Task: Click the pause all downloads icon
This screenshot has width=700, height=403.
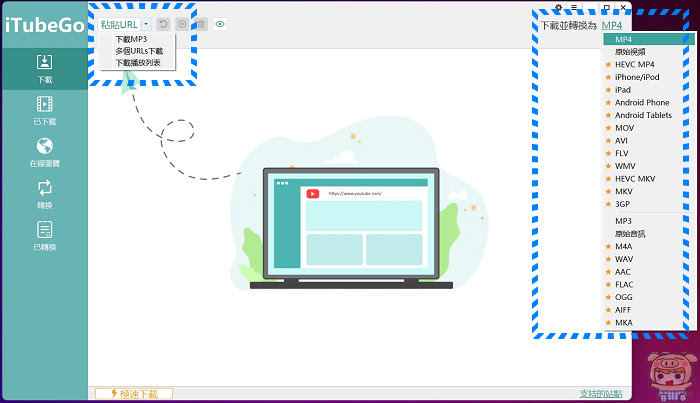Action: tap(182, 24)
